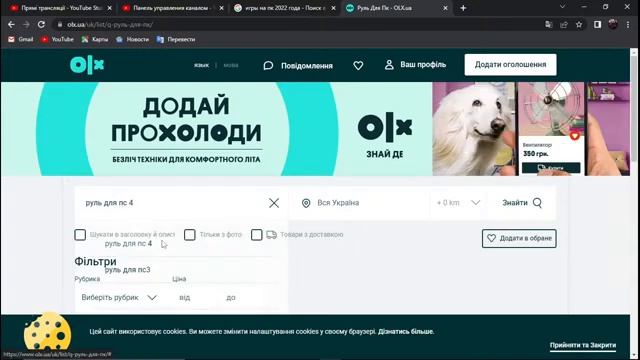Reload the page
Screen dimensions: 640x360
[x=41, y=24]
